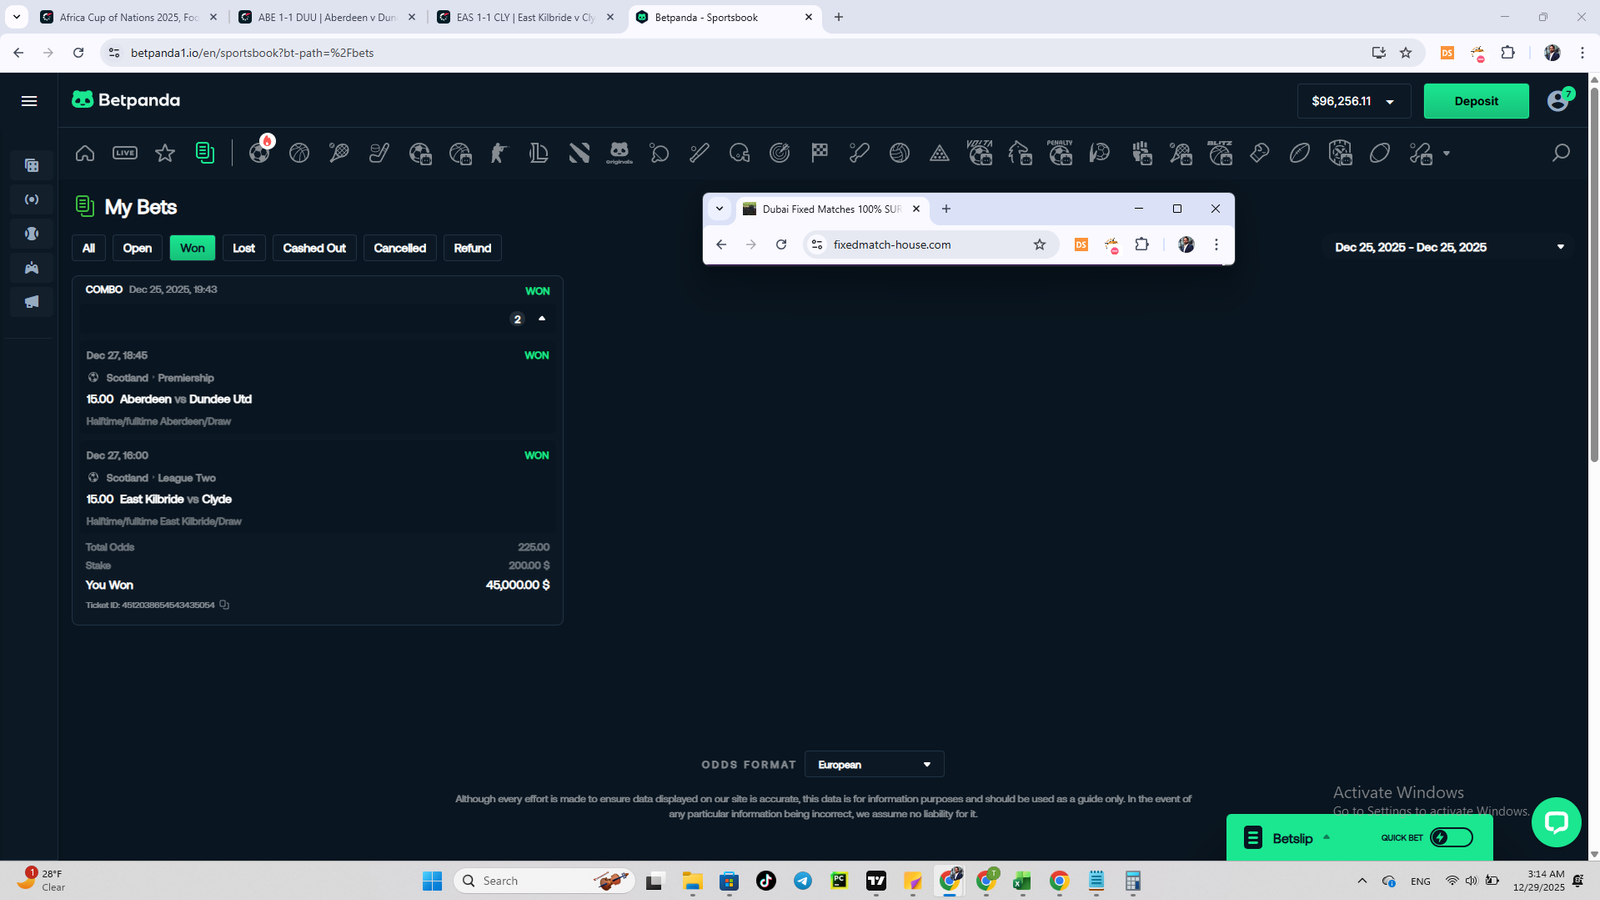Select the soccer ball sport icon
Image resolution: width=1600 pixels, height=900 pixels.
click(259, 154)
